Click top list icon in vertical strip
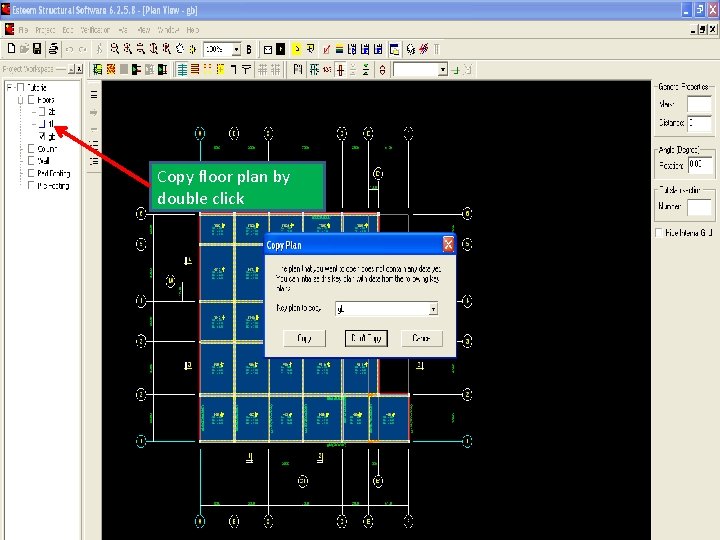 point(94,95)
